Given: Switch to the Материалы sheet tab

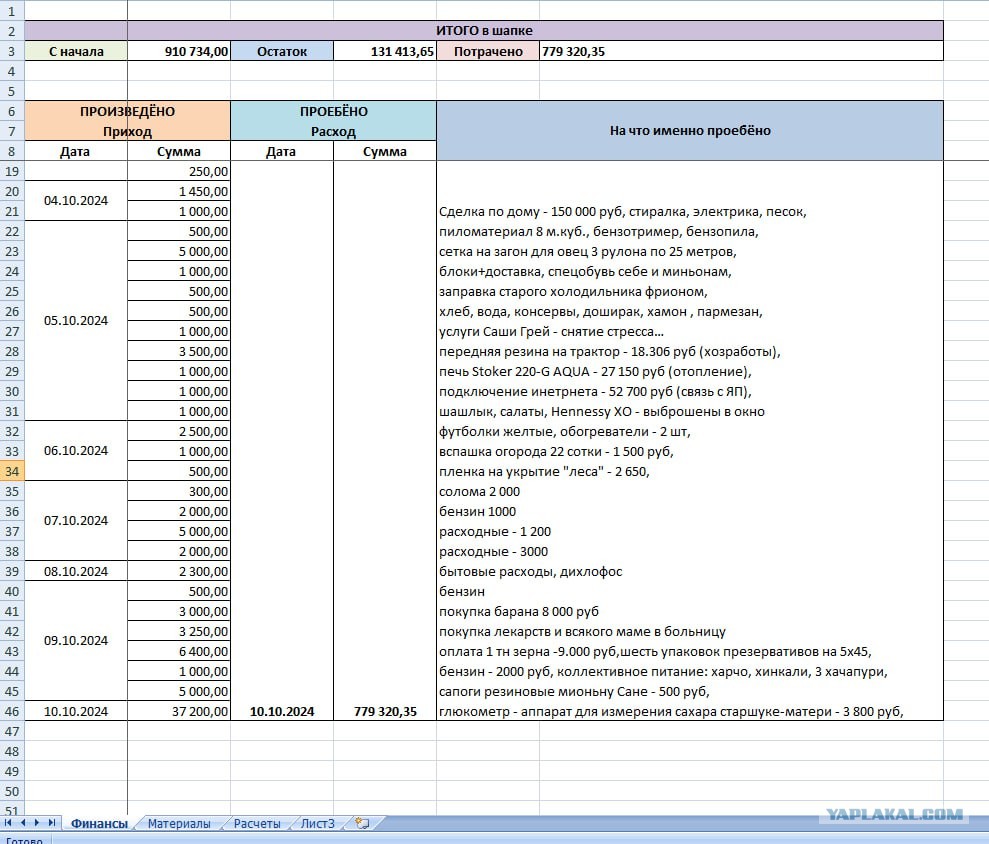Looking at the screenshot, I should (x=178, y=823).
